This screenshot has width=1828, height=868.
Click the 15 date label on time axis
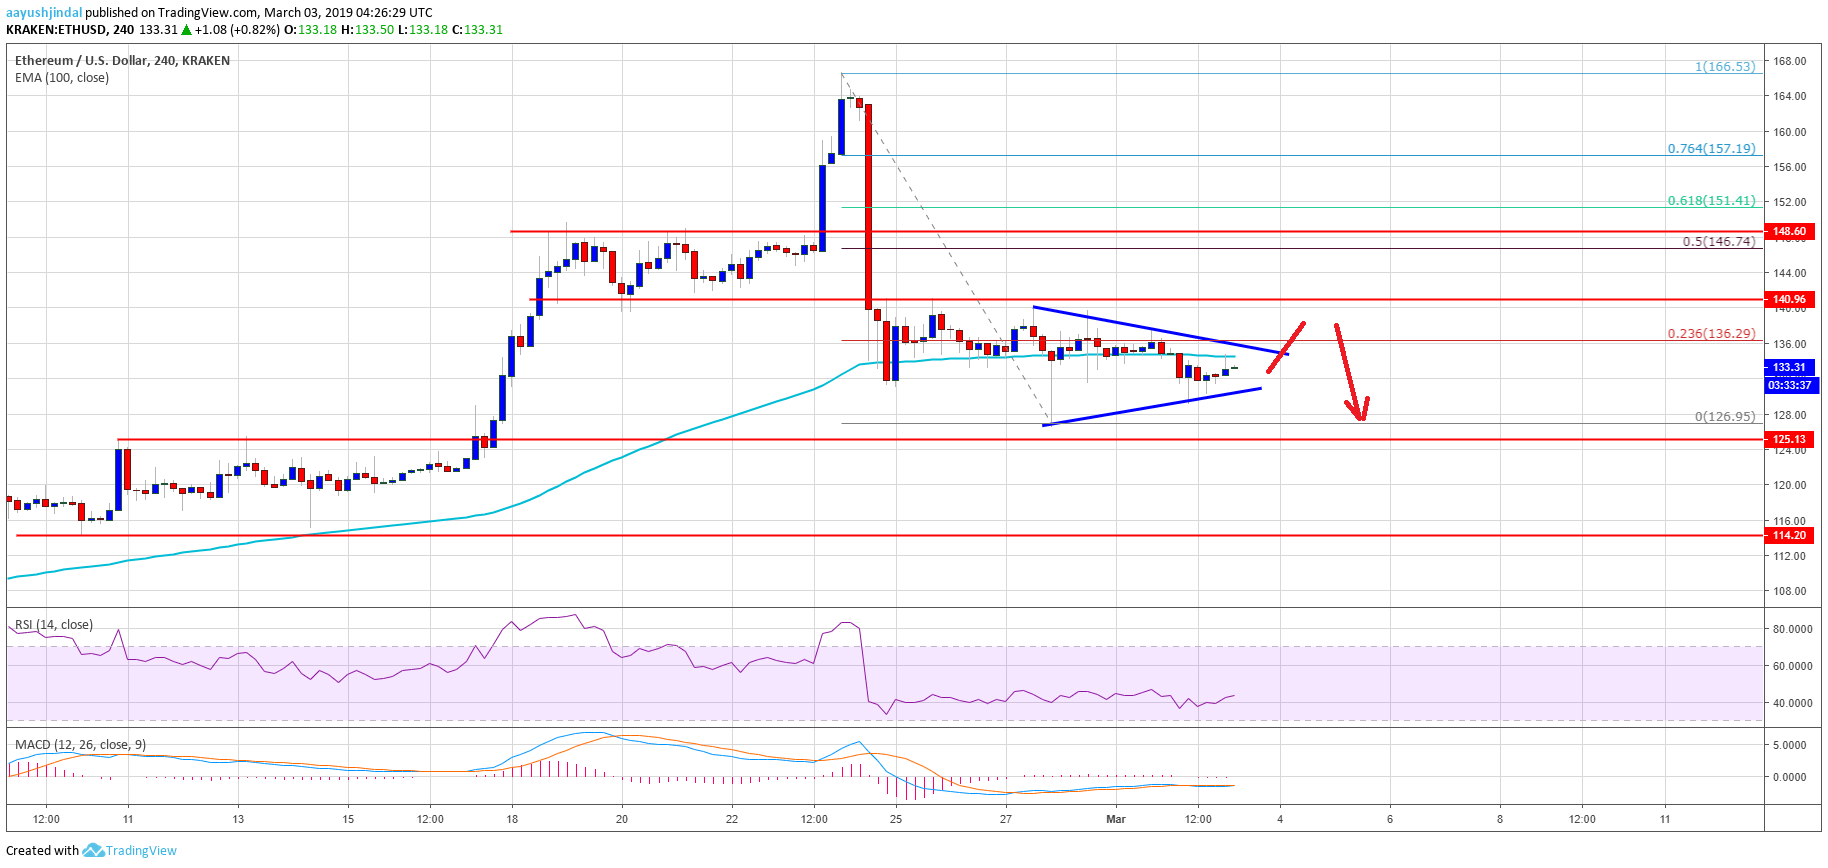pos(348,820)
